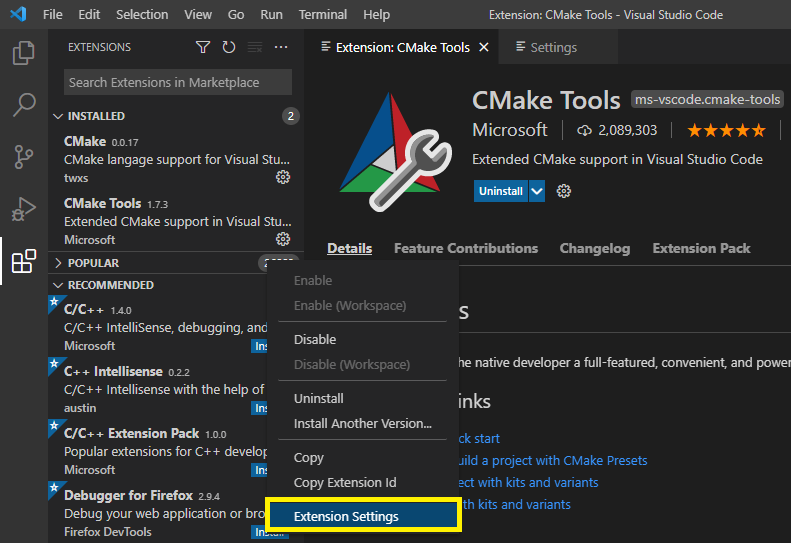The height and width of the screenshot is (543, 791).
Task: Refresh the extensions list
Action: point(229,47)
